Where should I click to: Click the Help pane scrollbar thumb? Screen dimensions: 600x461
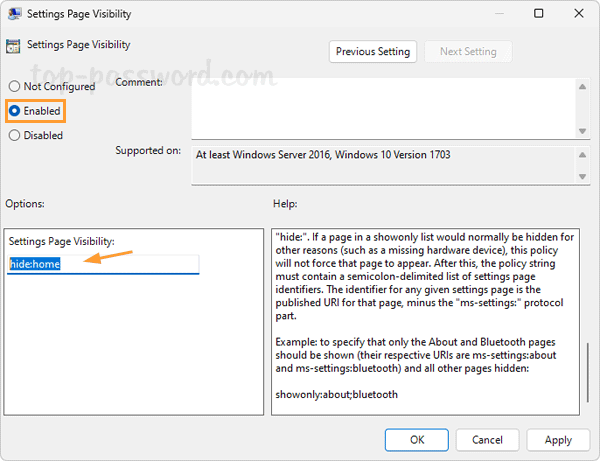587,372
